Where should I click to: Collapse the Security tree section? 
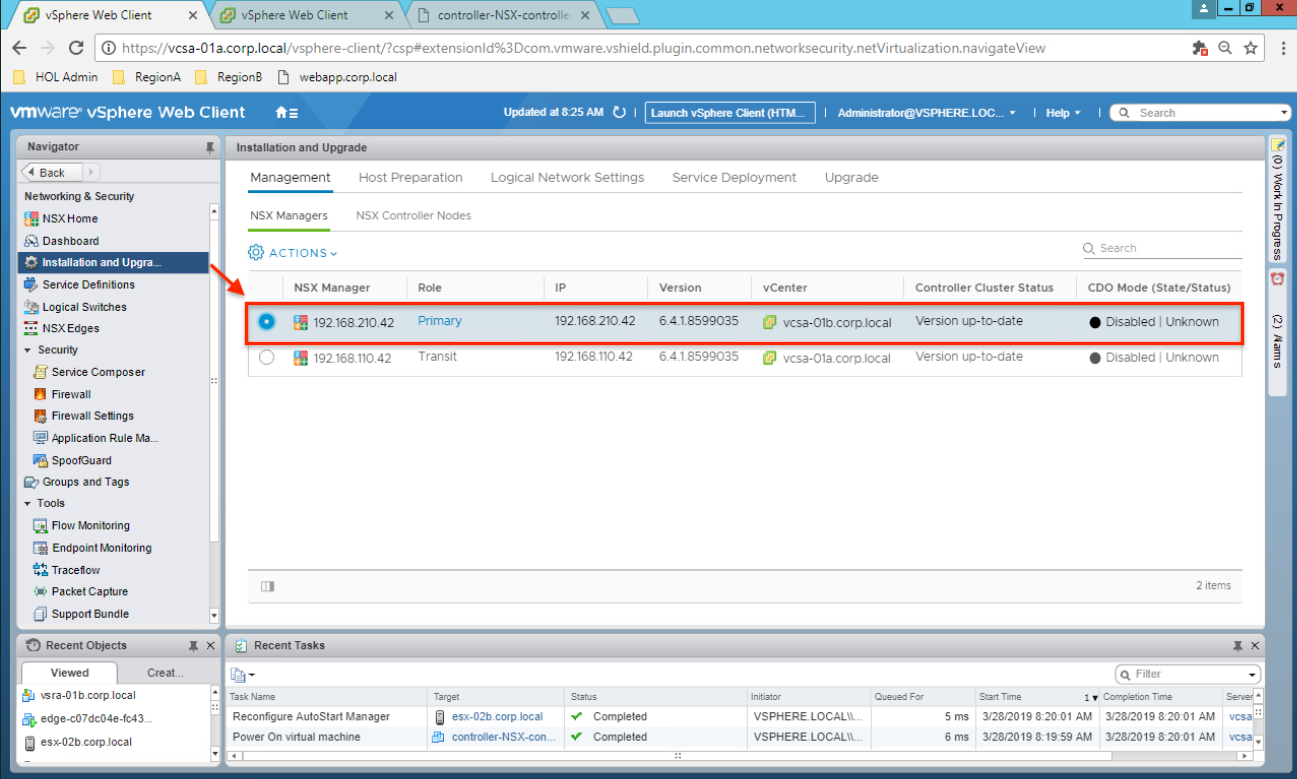[x=28, y=350]
